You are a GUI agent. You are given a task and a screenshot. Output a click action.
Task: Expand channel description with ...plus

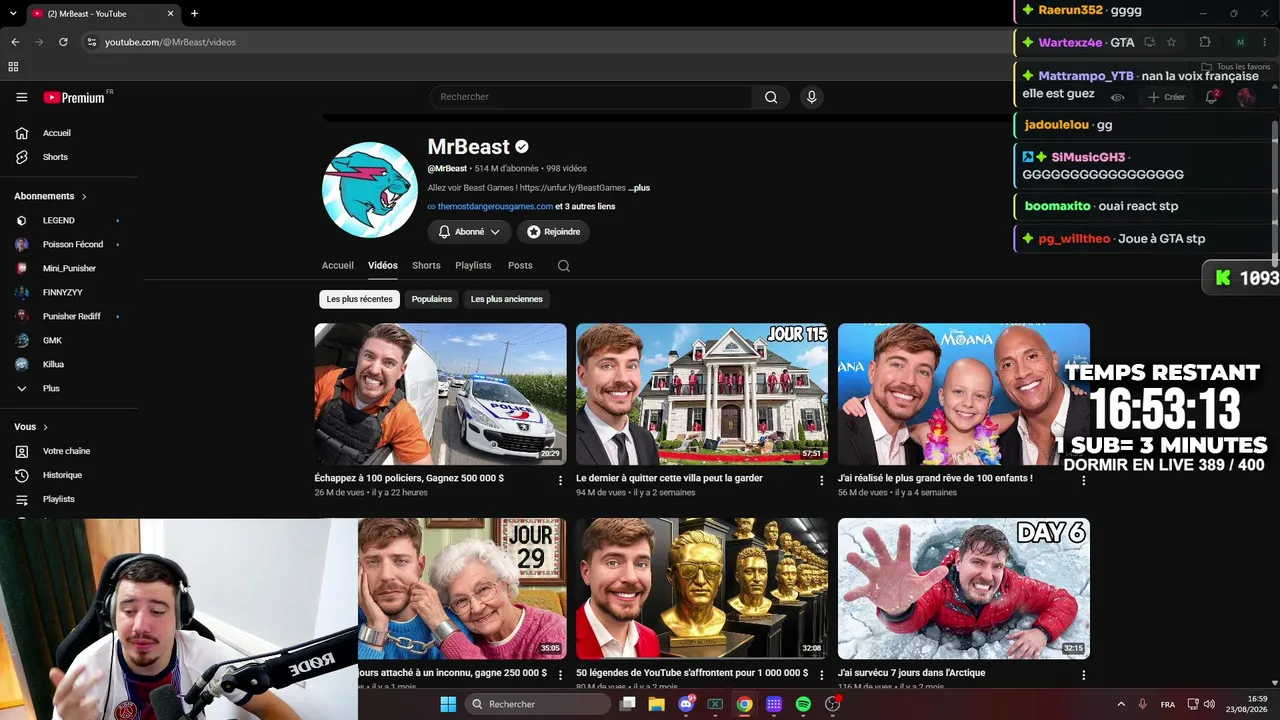click(639, 188)
